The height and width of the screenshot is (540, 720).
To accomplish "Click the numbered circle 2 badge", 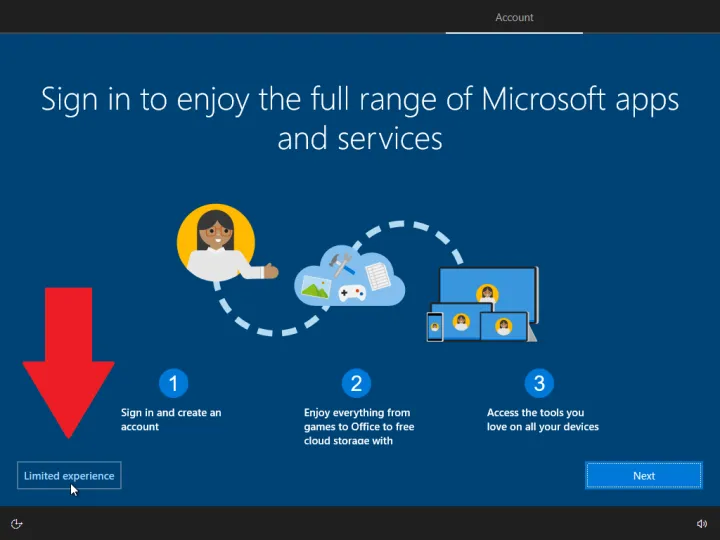I will pyautogui.click(x=355, y=383).
